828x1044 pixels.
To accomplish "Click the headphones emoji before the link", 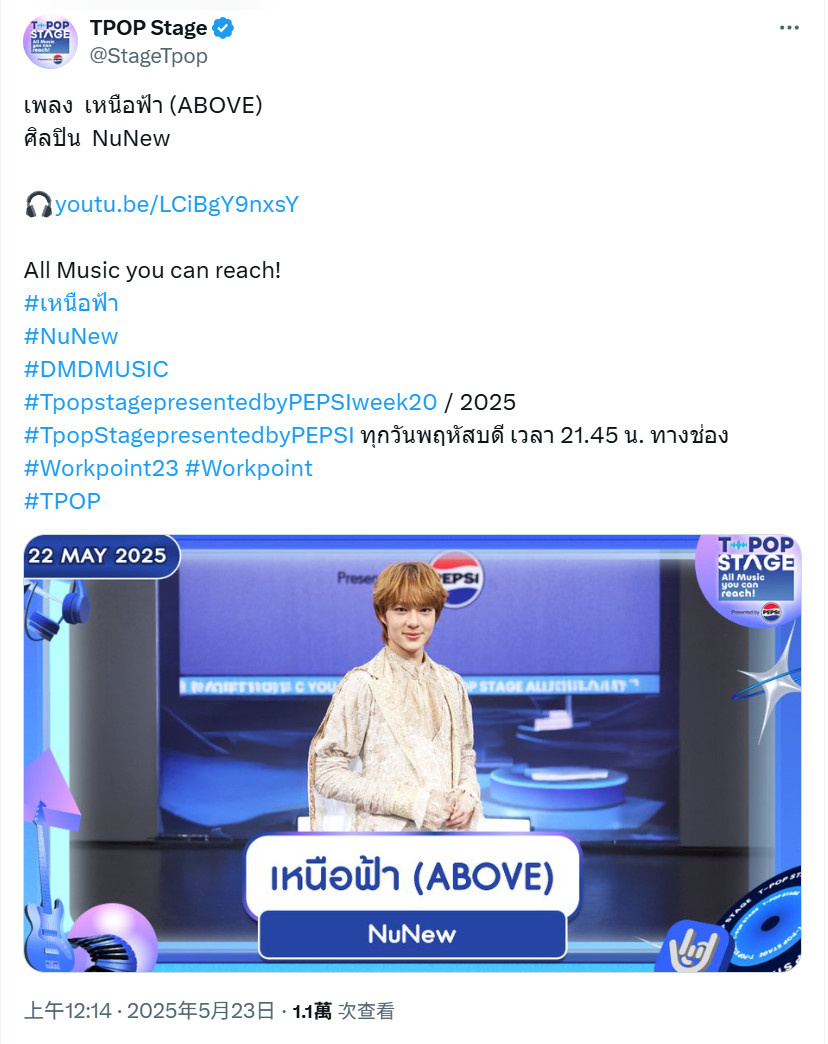I will click(x=39, y=204).
